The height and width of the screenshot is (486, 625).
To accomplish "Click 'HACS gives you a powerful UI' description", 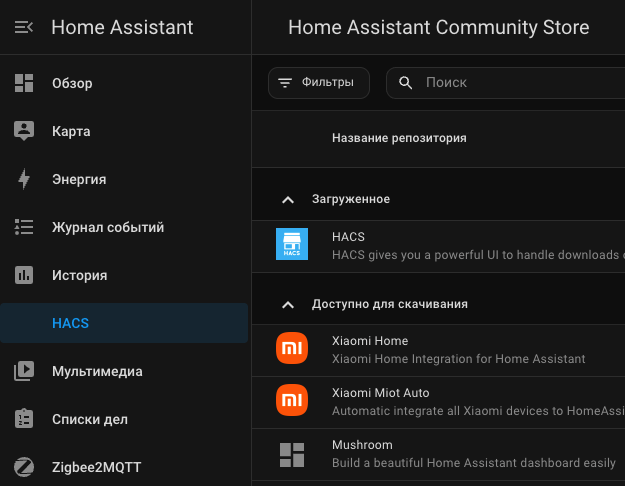I will pyautogui.click(x=478, y=254).
